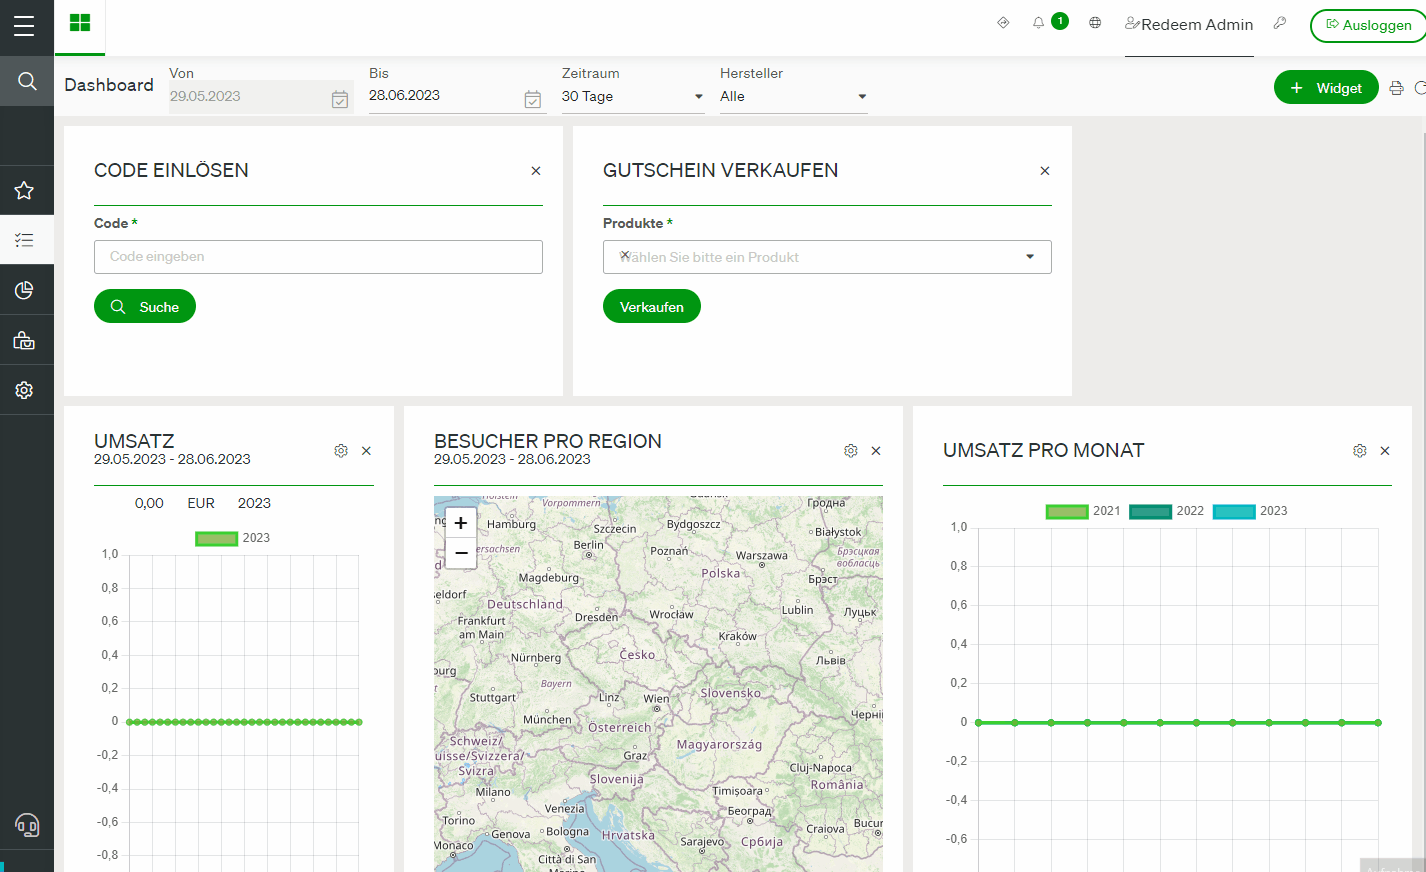Close the Umsatz pro Monat widget

(1385, 451)
